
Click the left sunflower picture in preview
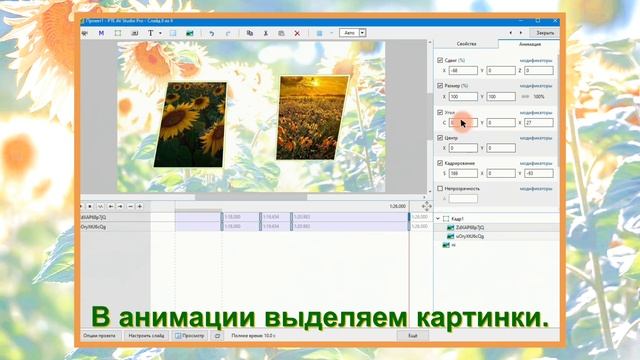pos(190,124)
